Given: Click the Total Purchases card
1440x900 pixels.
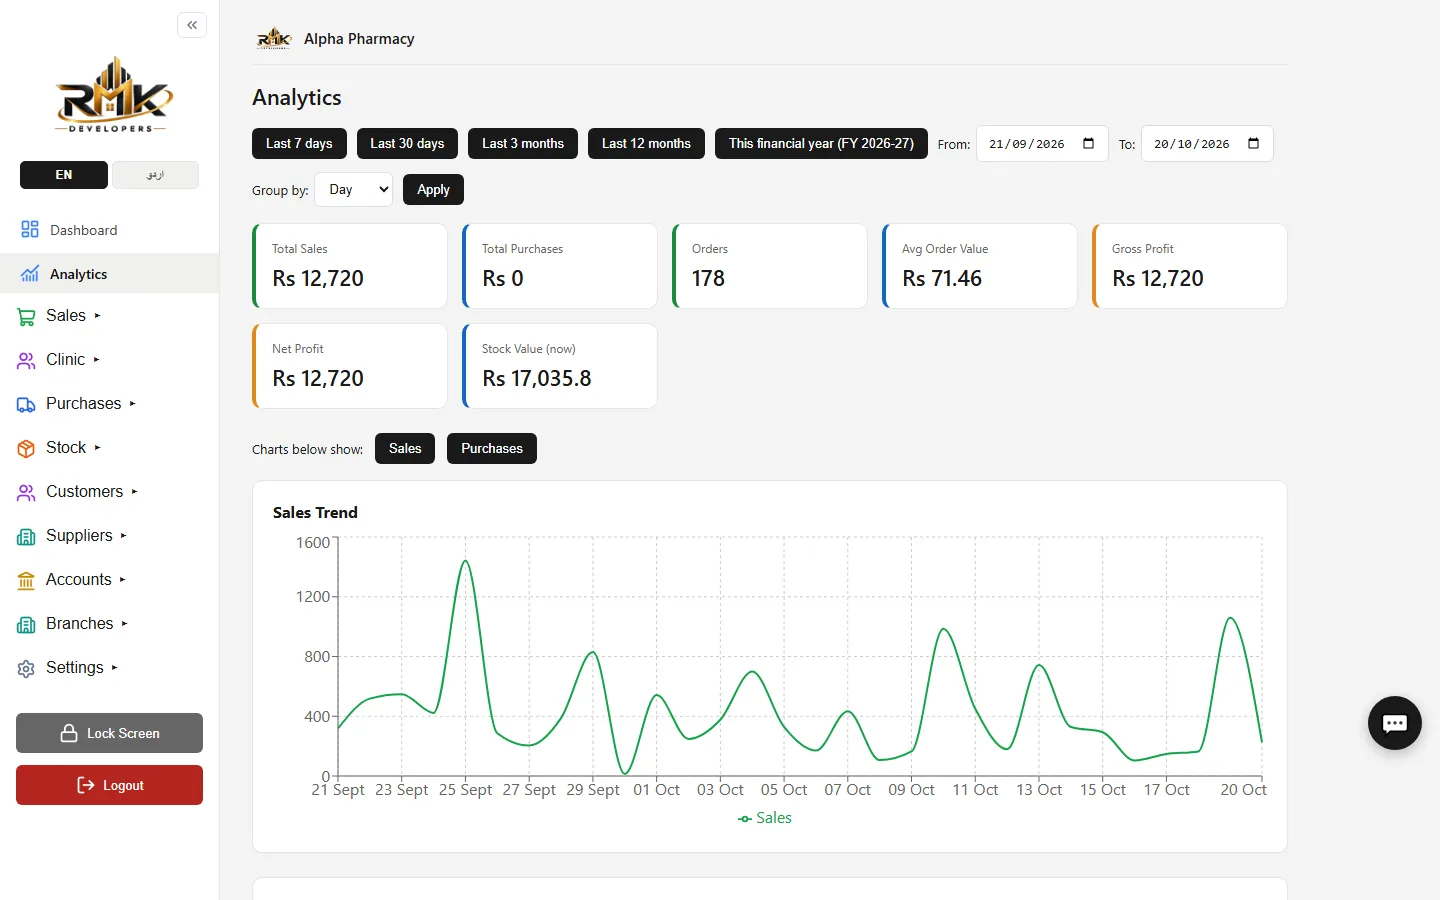Looking at the screenshot, I should pyautogui.click(x=560, y=266).
